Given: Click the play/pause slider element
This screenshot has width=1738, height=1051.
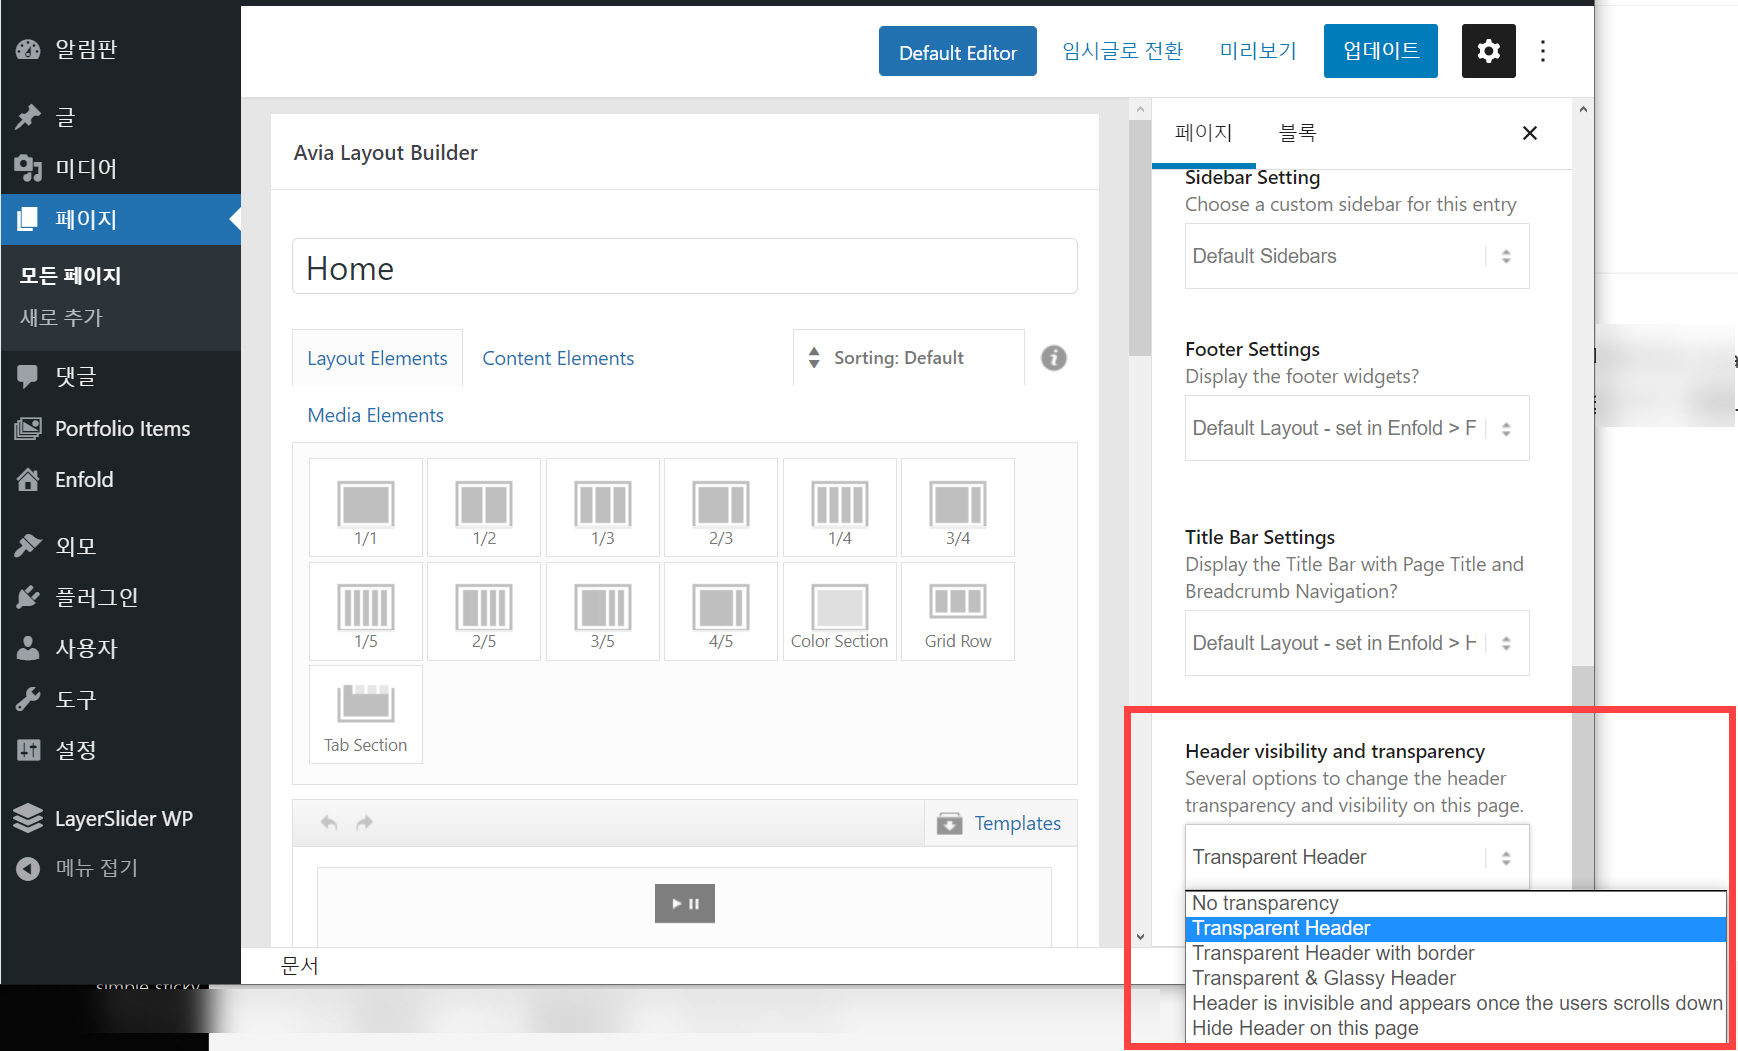Looking at the screenshot, I should (x=685, y=903).
